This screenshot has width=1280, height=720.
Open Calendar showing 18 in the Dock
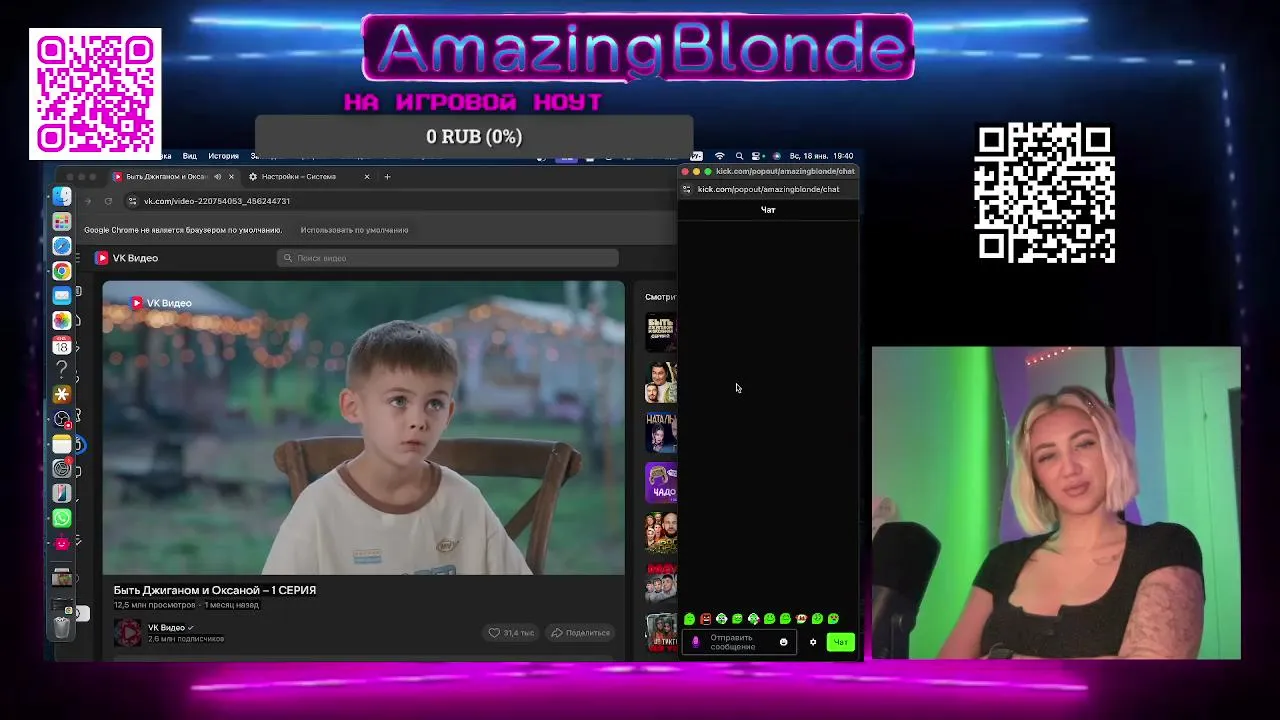click(62, 345)
